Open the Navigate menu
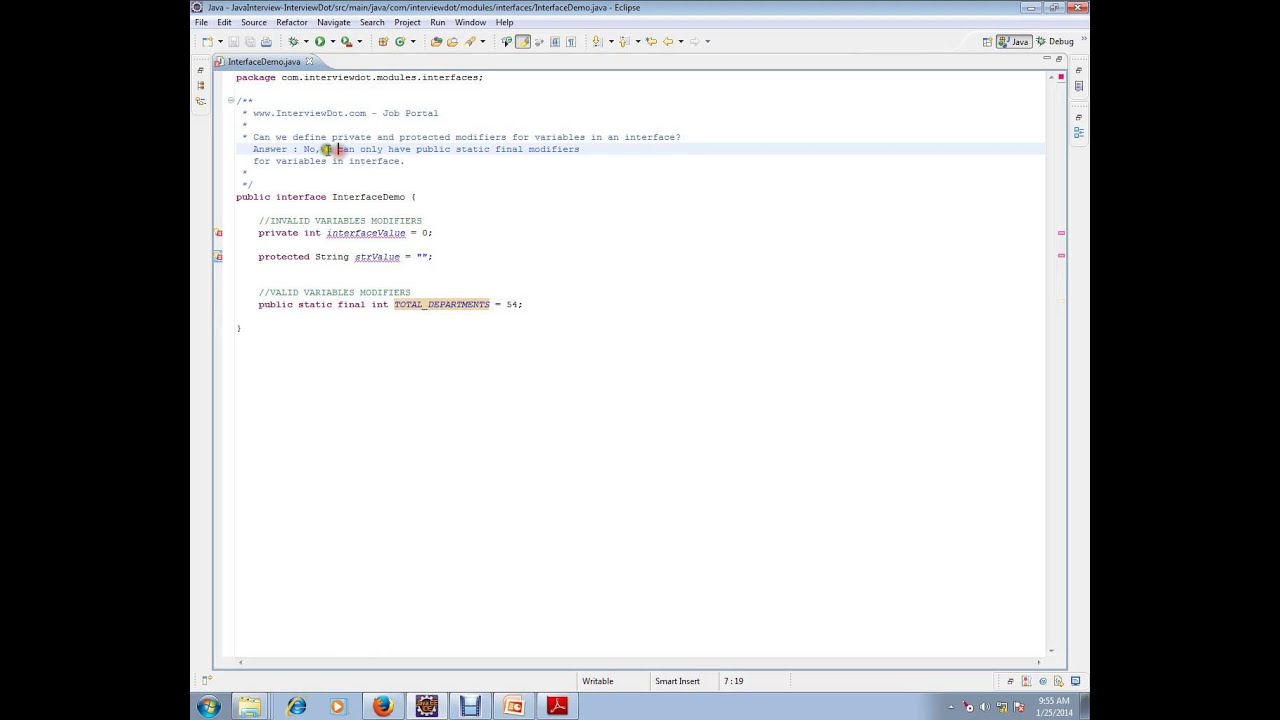This screenshot has height=720, width=1280. coord(334,22)
